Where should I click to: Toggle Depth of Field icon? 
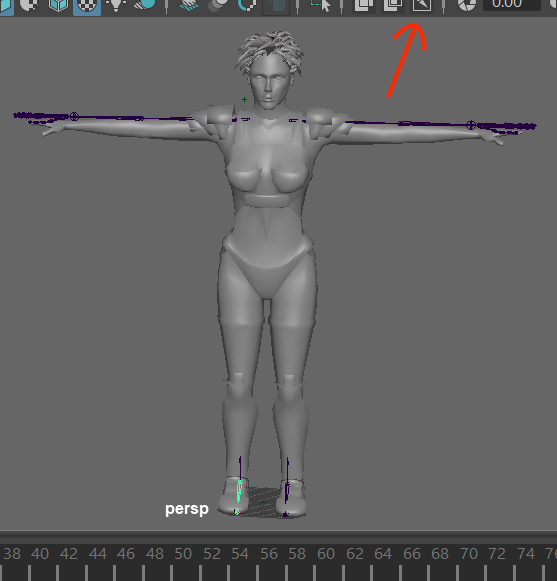(276, 6)
